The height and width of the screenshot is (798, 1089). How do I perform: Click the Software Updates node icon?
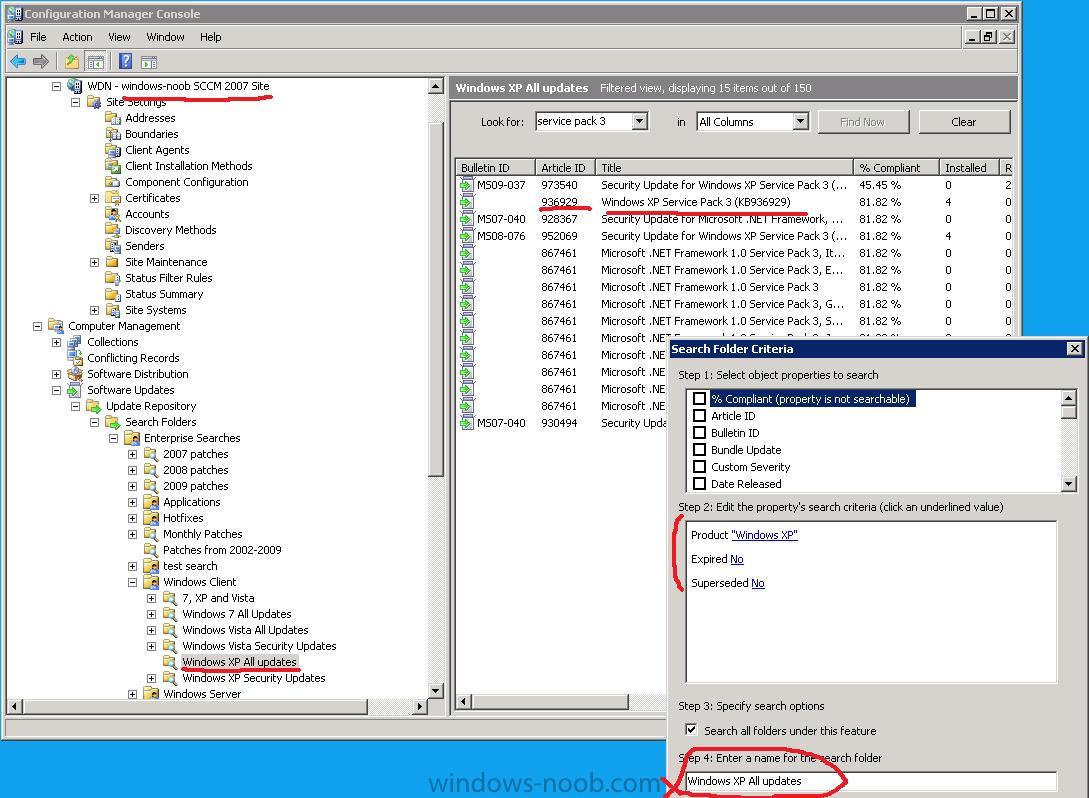[x=75, y=390]
